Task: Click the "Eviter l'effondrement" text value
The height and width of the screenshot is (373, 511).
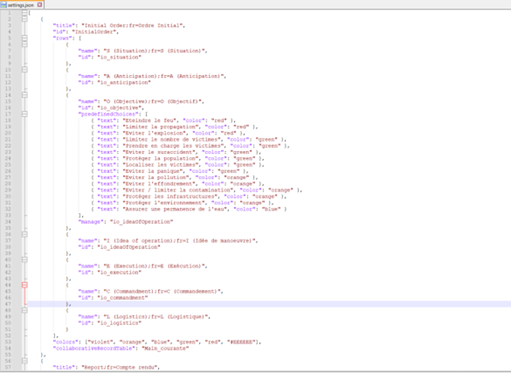Action: pos(158,184)
